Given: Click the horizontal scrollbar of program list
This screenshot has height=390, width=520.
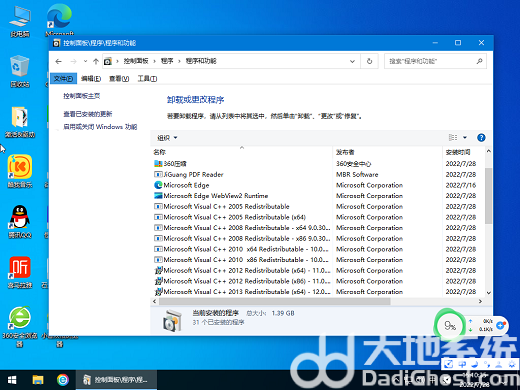Looking at the screenshot, I should [x=275, y=301].
